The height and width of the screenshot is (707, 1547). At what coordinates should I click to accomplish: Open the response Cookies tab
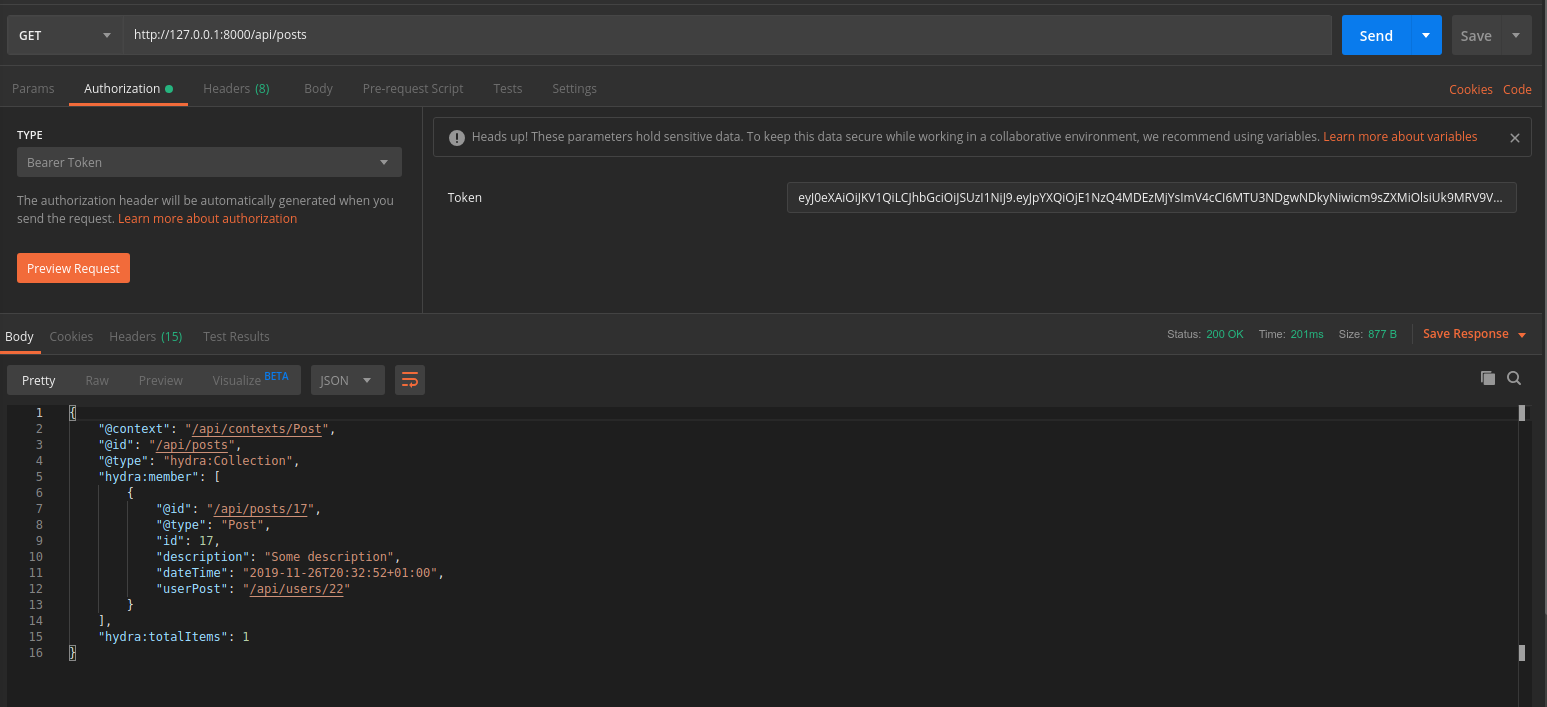71,336
